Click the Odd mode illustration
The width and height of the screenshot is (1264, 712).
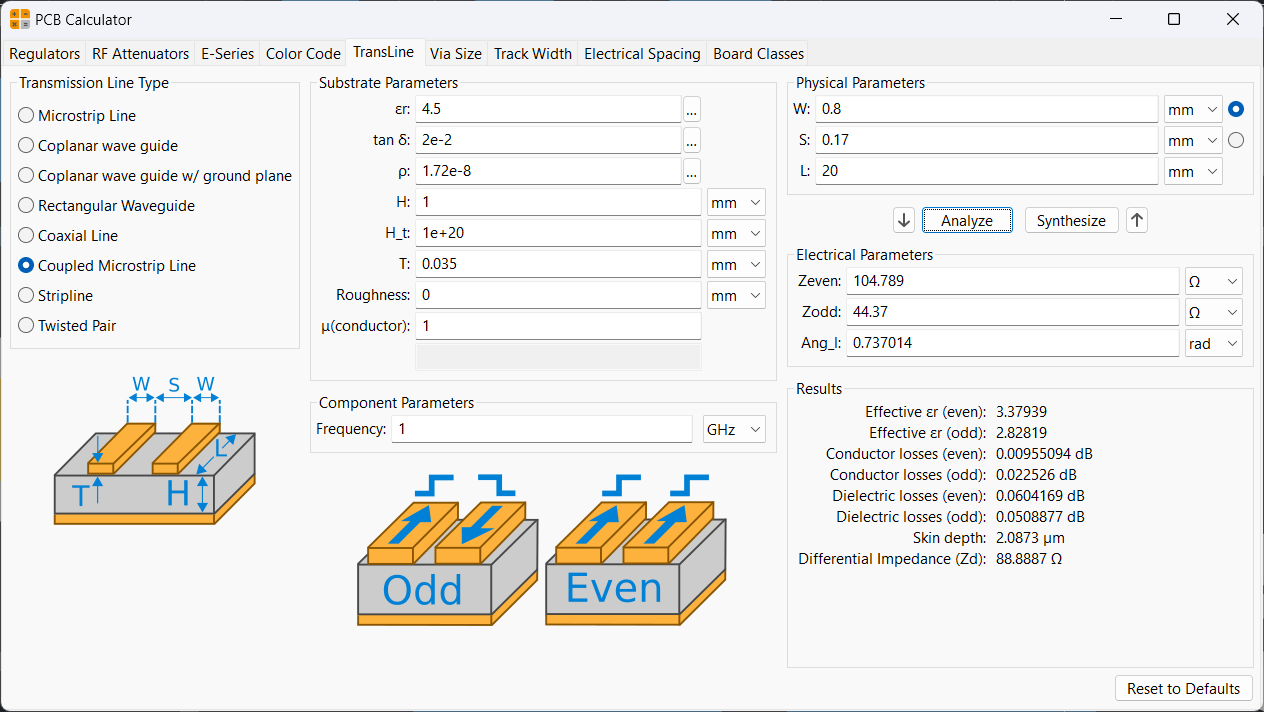click(x=448, y=550)
